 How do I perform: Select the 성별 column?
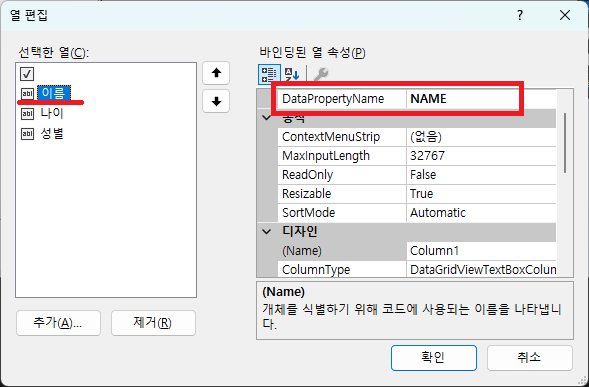click(52, 133)
